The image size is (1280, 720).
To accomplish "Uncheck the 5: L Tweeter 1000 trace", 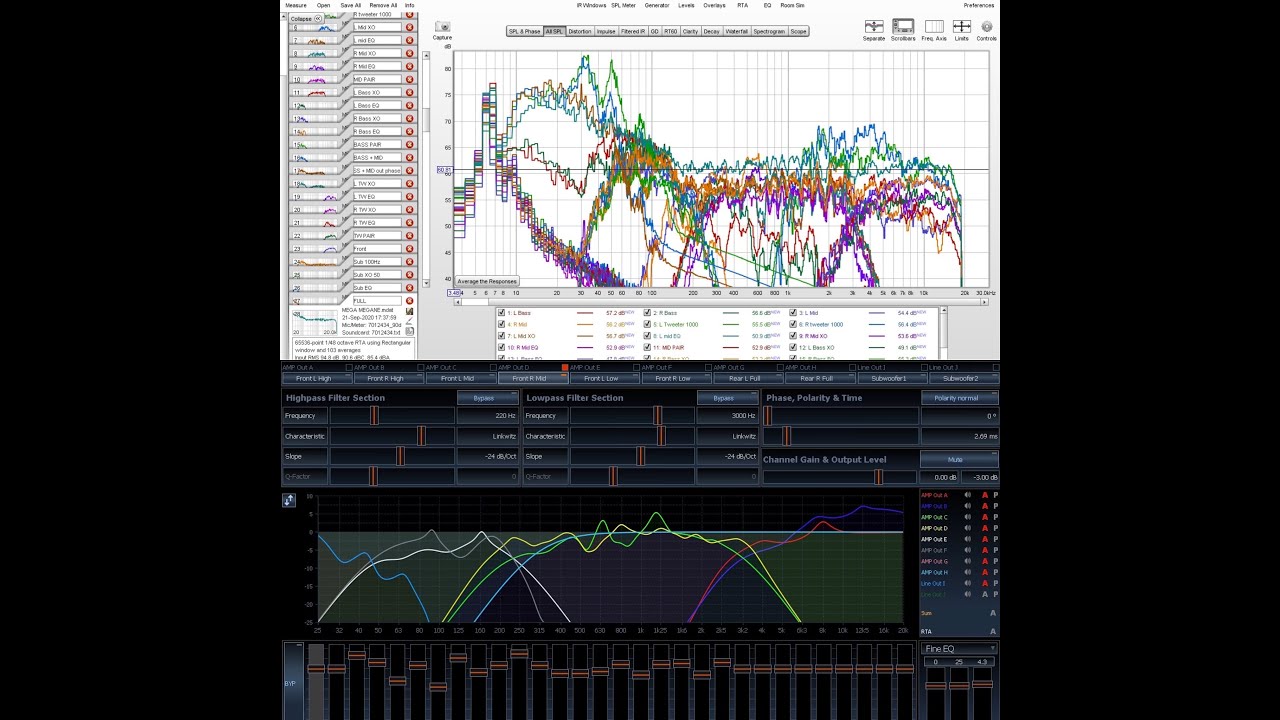I will click(x=647, y=324).
